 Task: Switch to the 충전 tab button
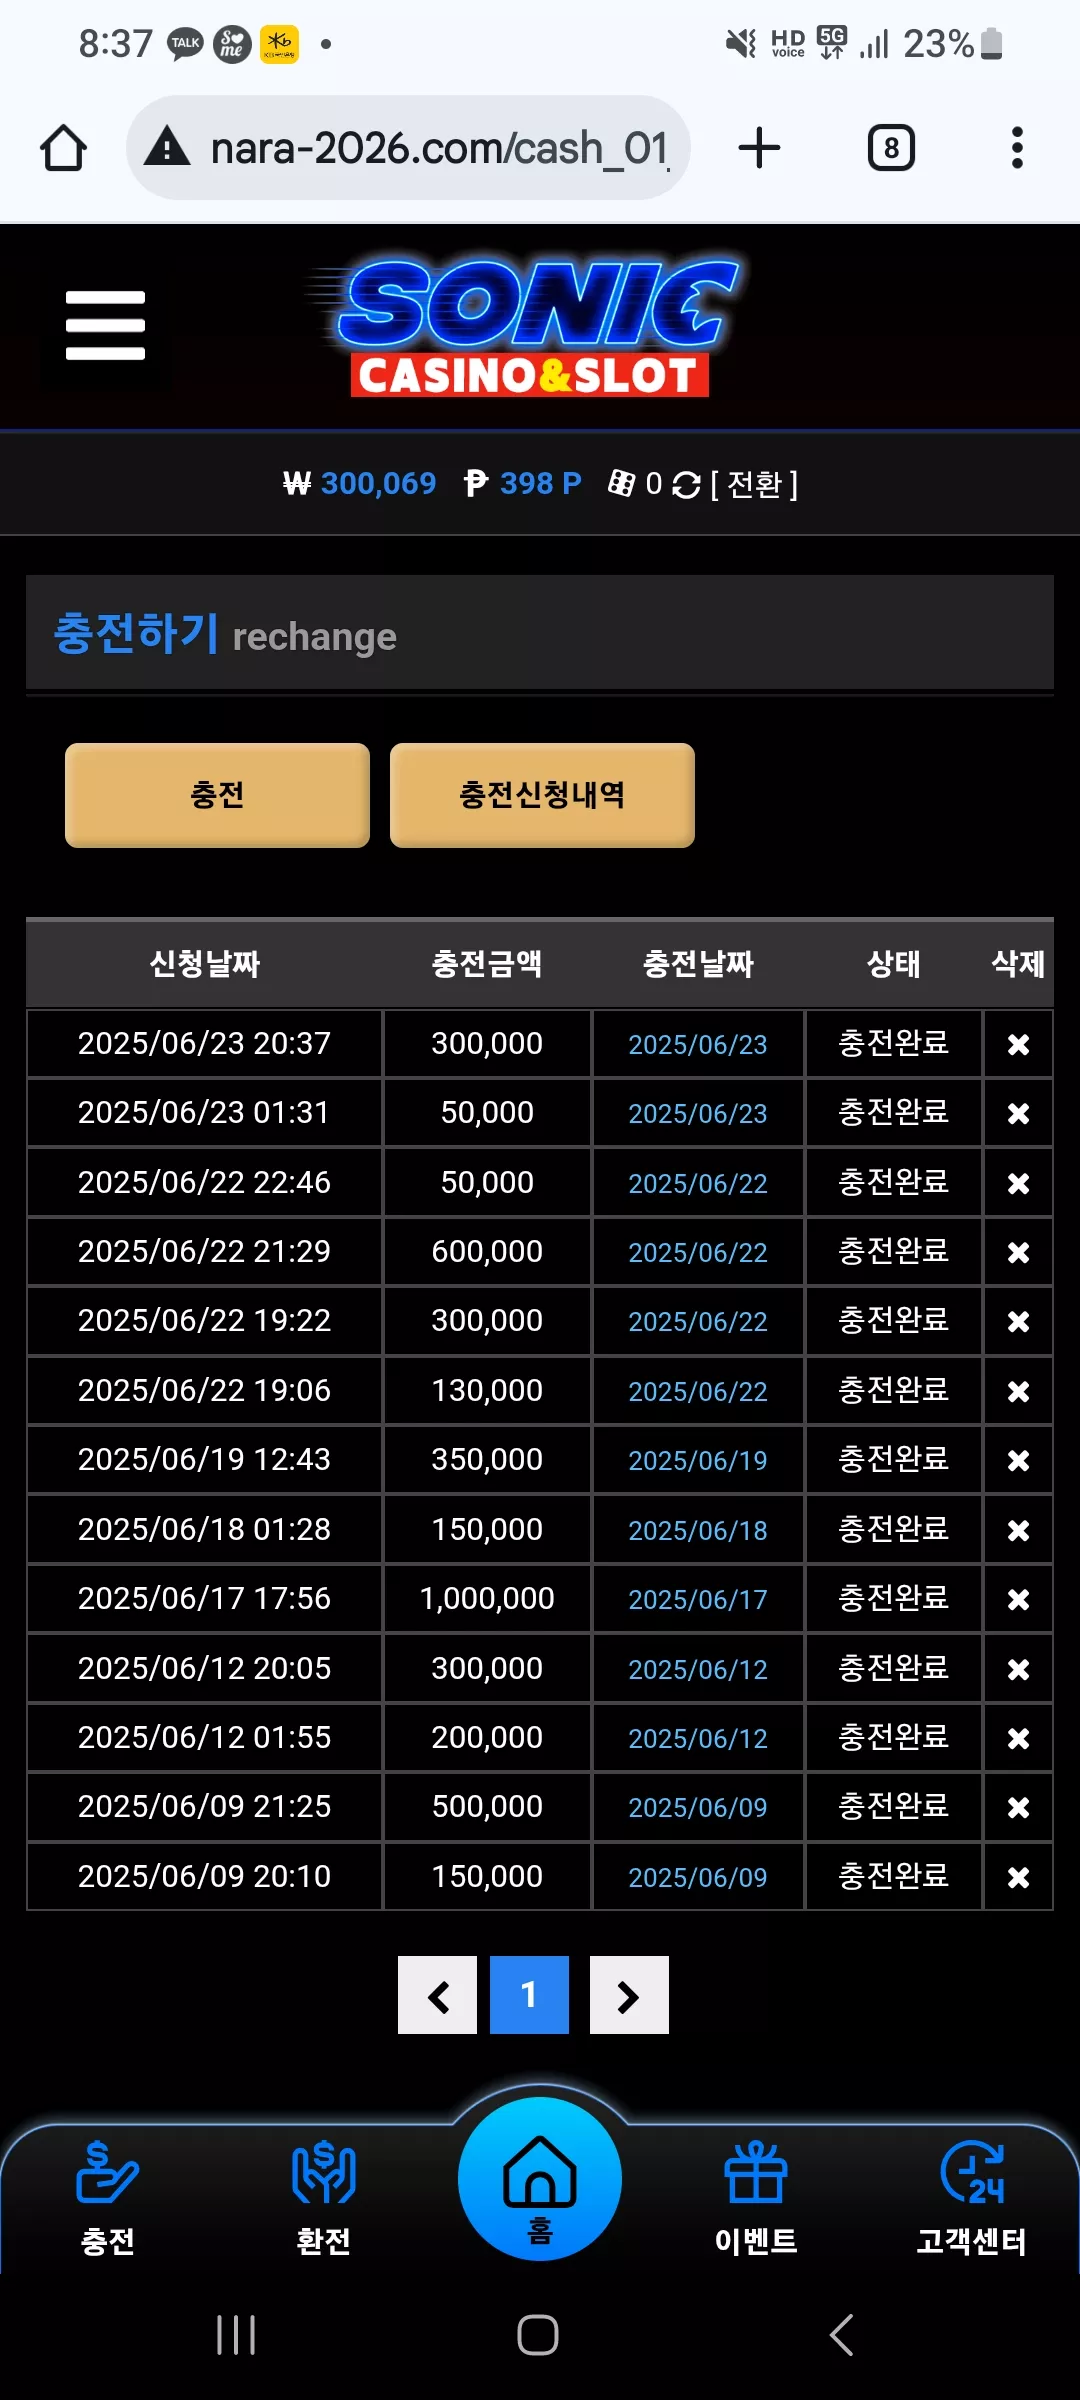[217, 795]
